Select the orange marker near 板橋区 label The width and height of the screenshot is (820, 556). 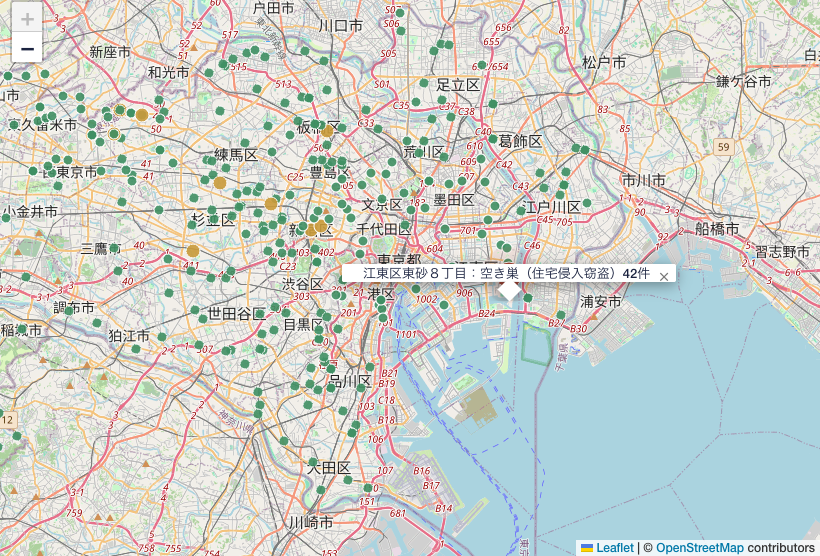coord(327,131)
